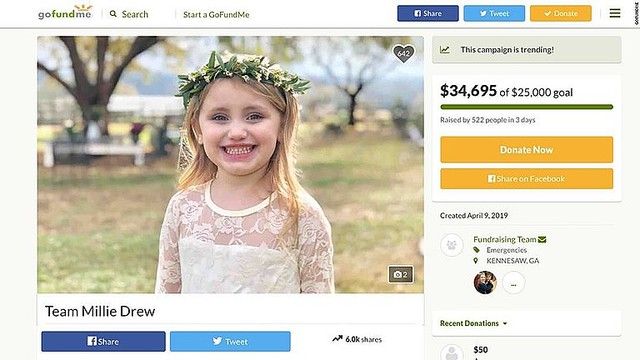Select Search in the top navigation
The image size is (640, 360).
click(x=135, y=14)
